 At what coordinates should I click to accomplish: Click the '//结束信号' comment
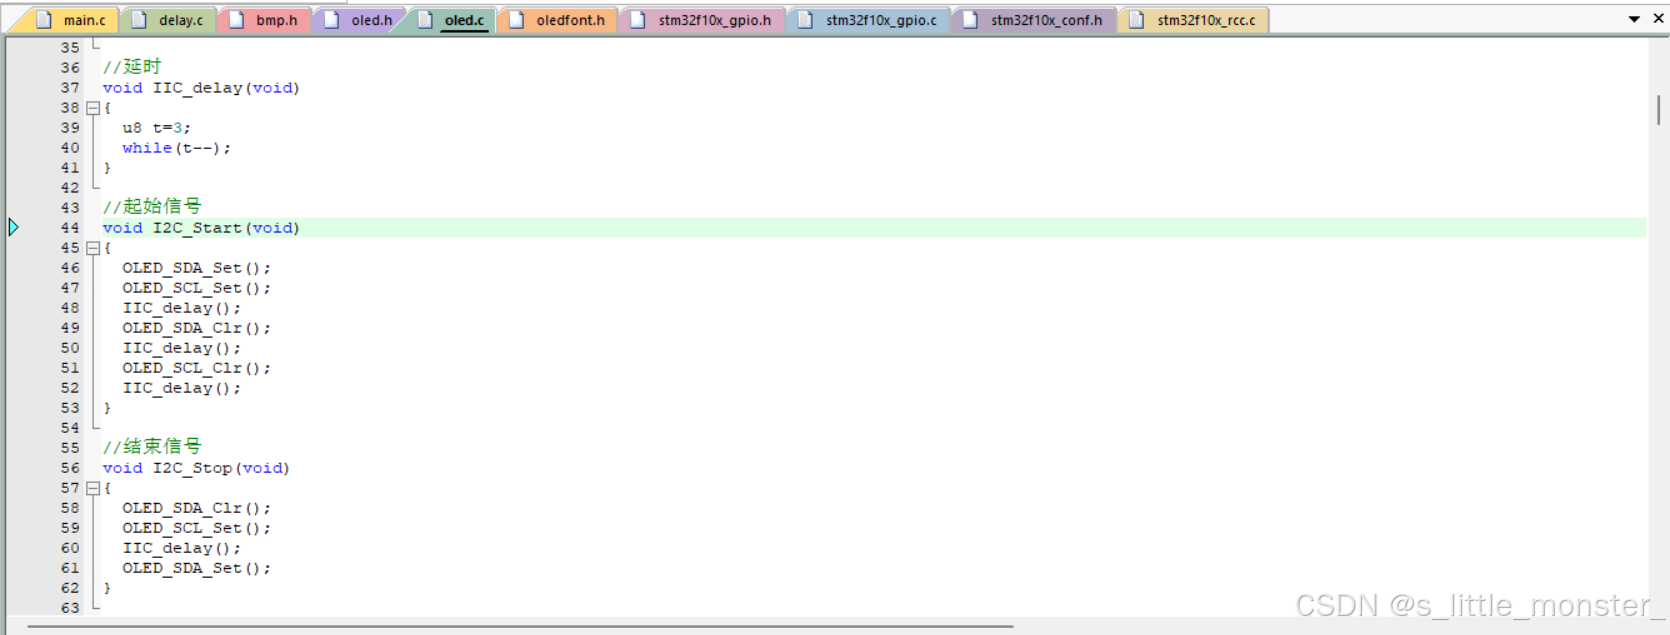pyautogui.click(x=152, y=447)
